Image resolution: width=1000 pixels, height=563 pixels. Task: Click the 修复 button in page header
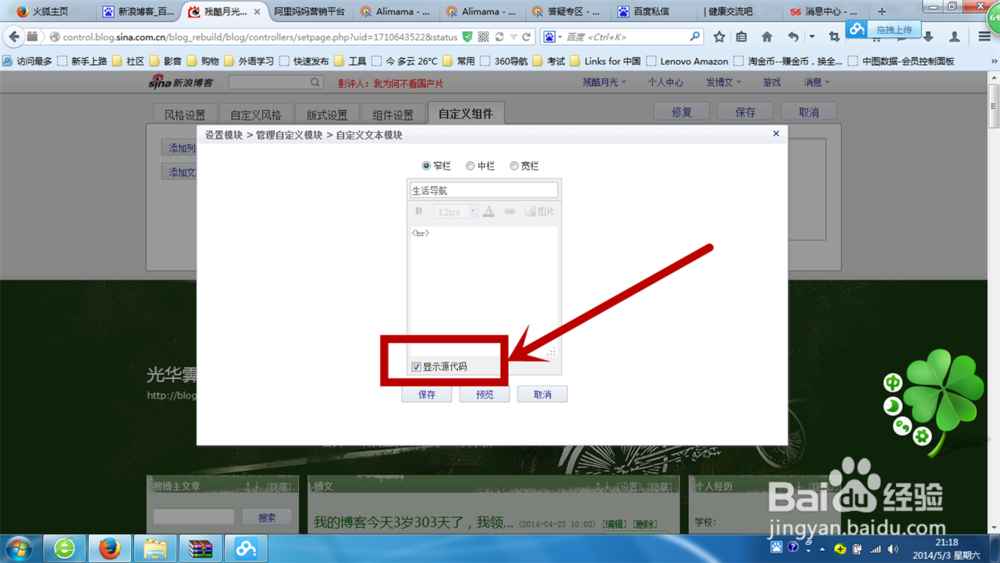point(682,112)
